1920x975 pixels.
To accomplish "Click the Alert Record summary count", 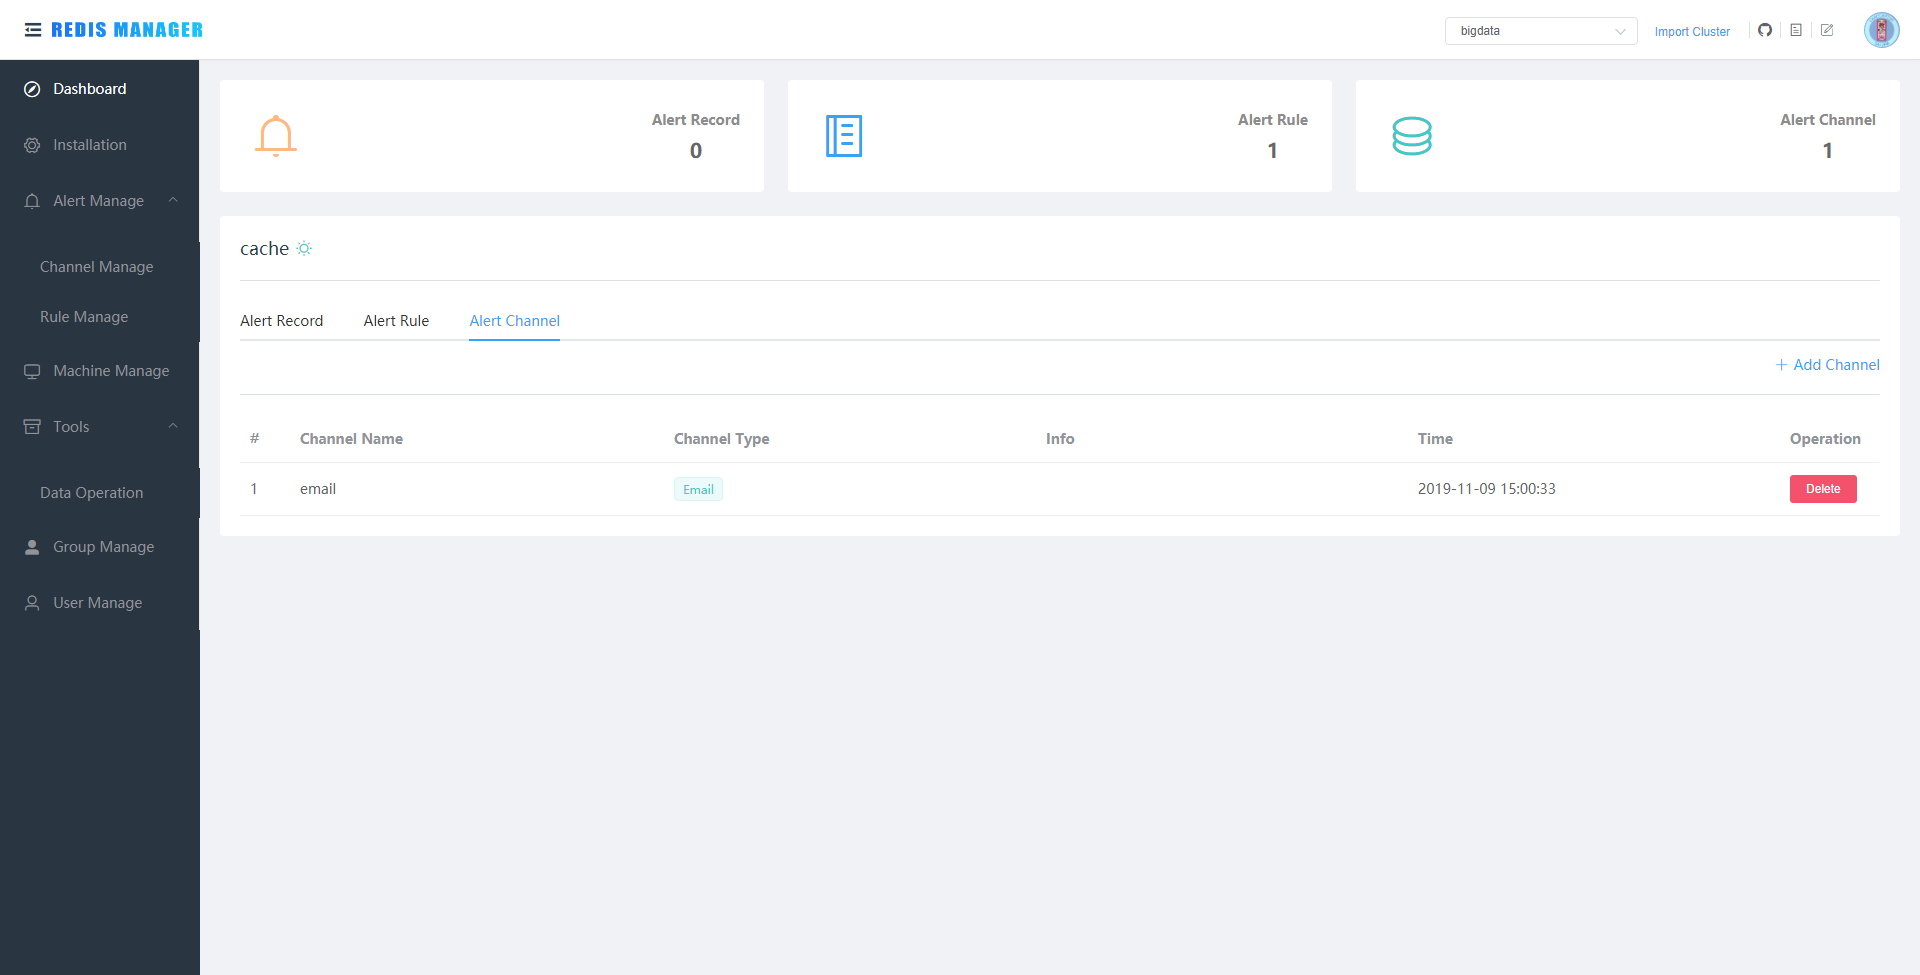I will 696,151.
